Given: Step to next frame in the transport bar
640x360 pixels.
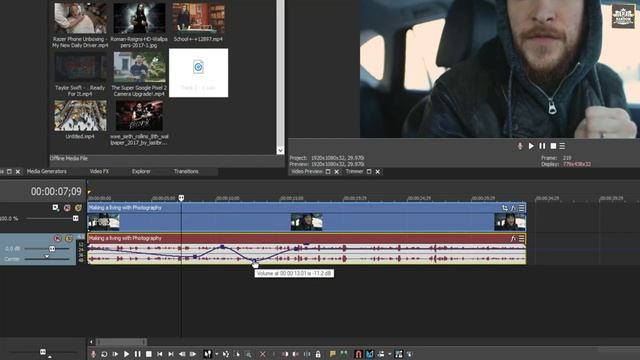Looking at the screenshot, I should tap(193, 354).
